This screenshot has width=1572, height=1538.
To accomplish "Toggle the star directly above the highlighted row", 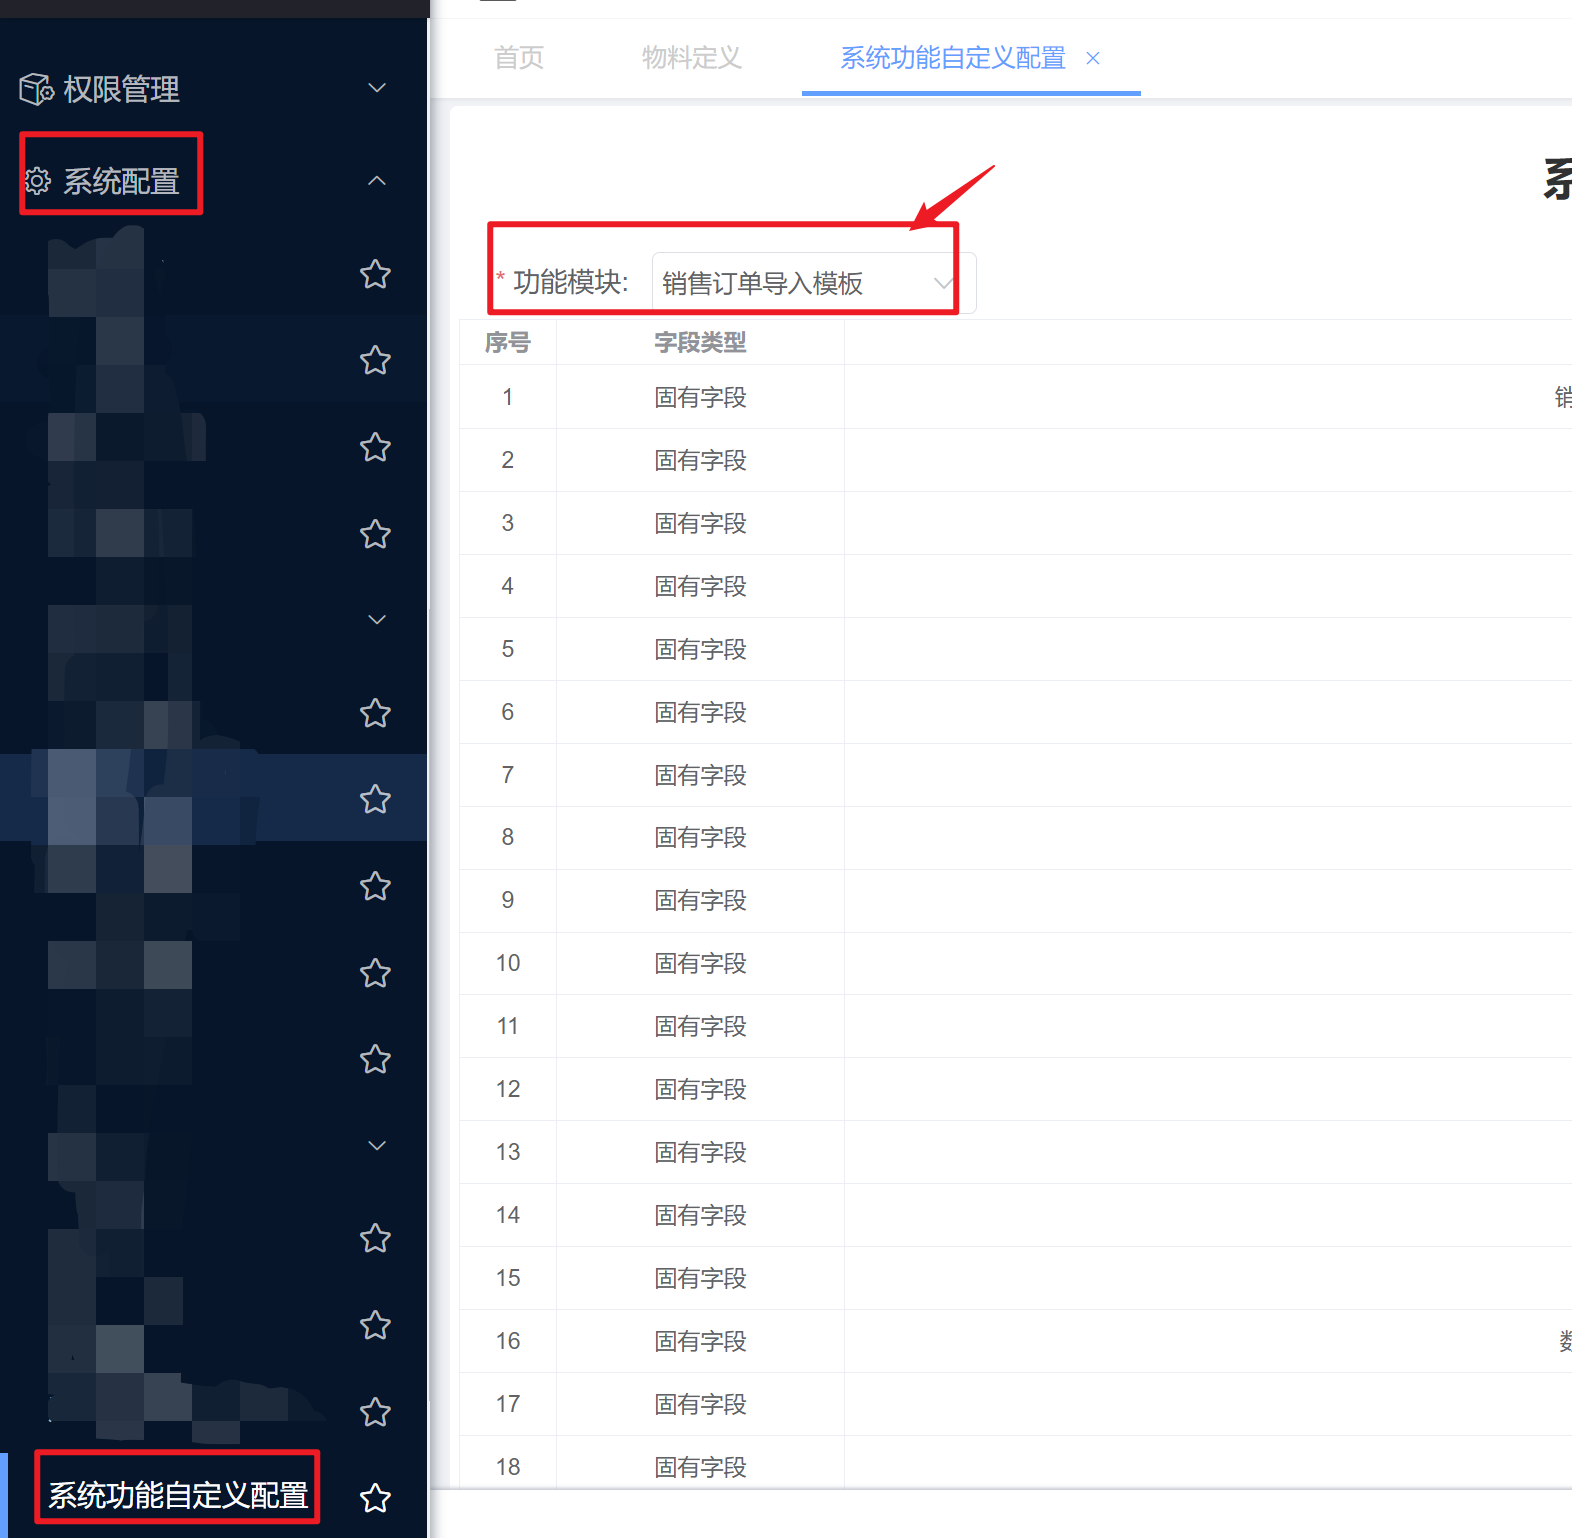I will coord(375,713).
